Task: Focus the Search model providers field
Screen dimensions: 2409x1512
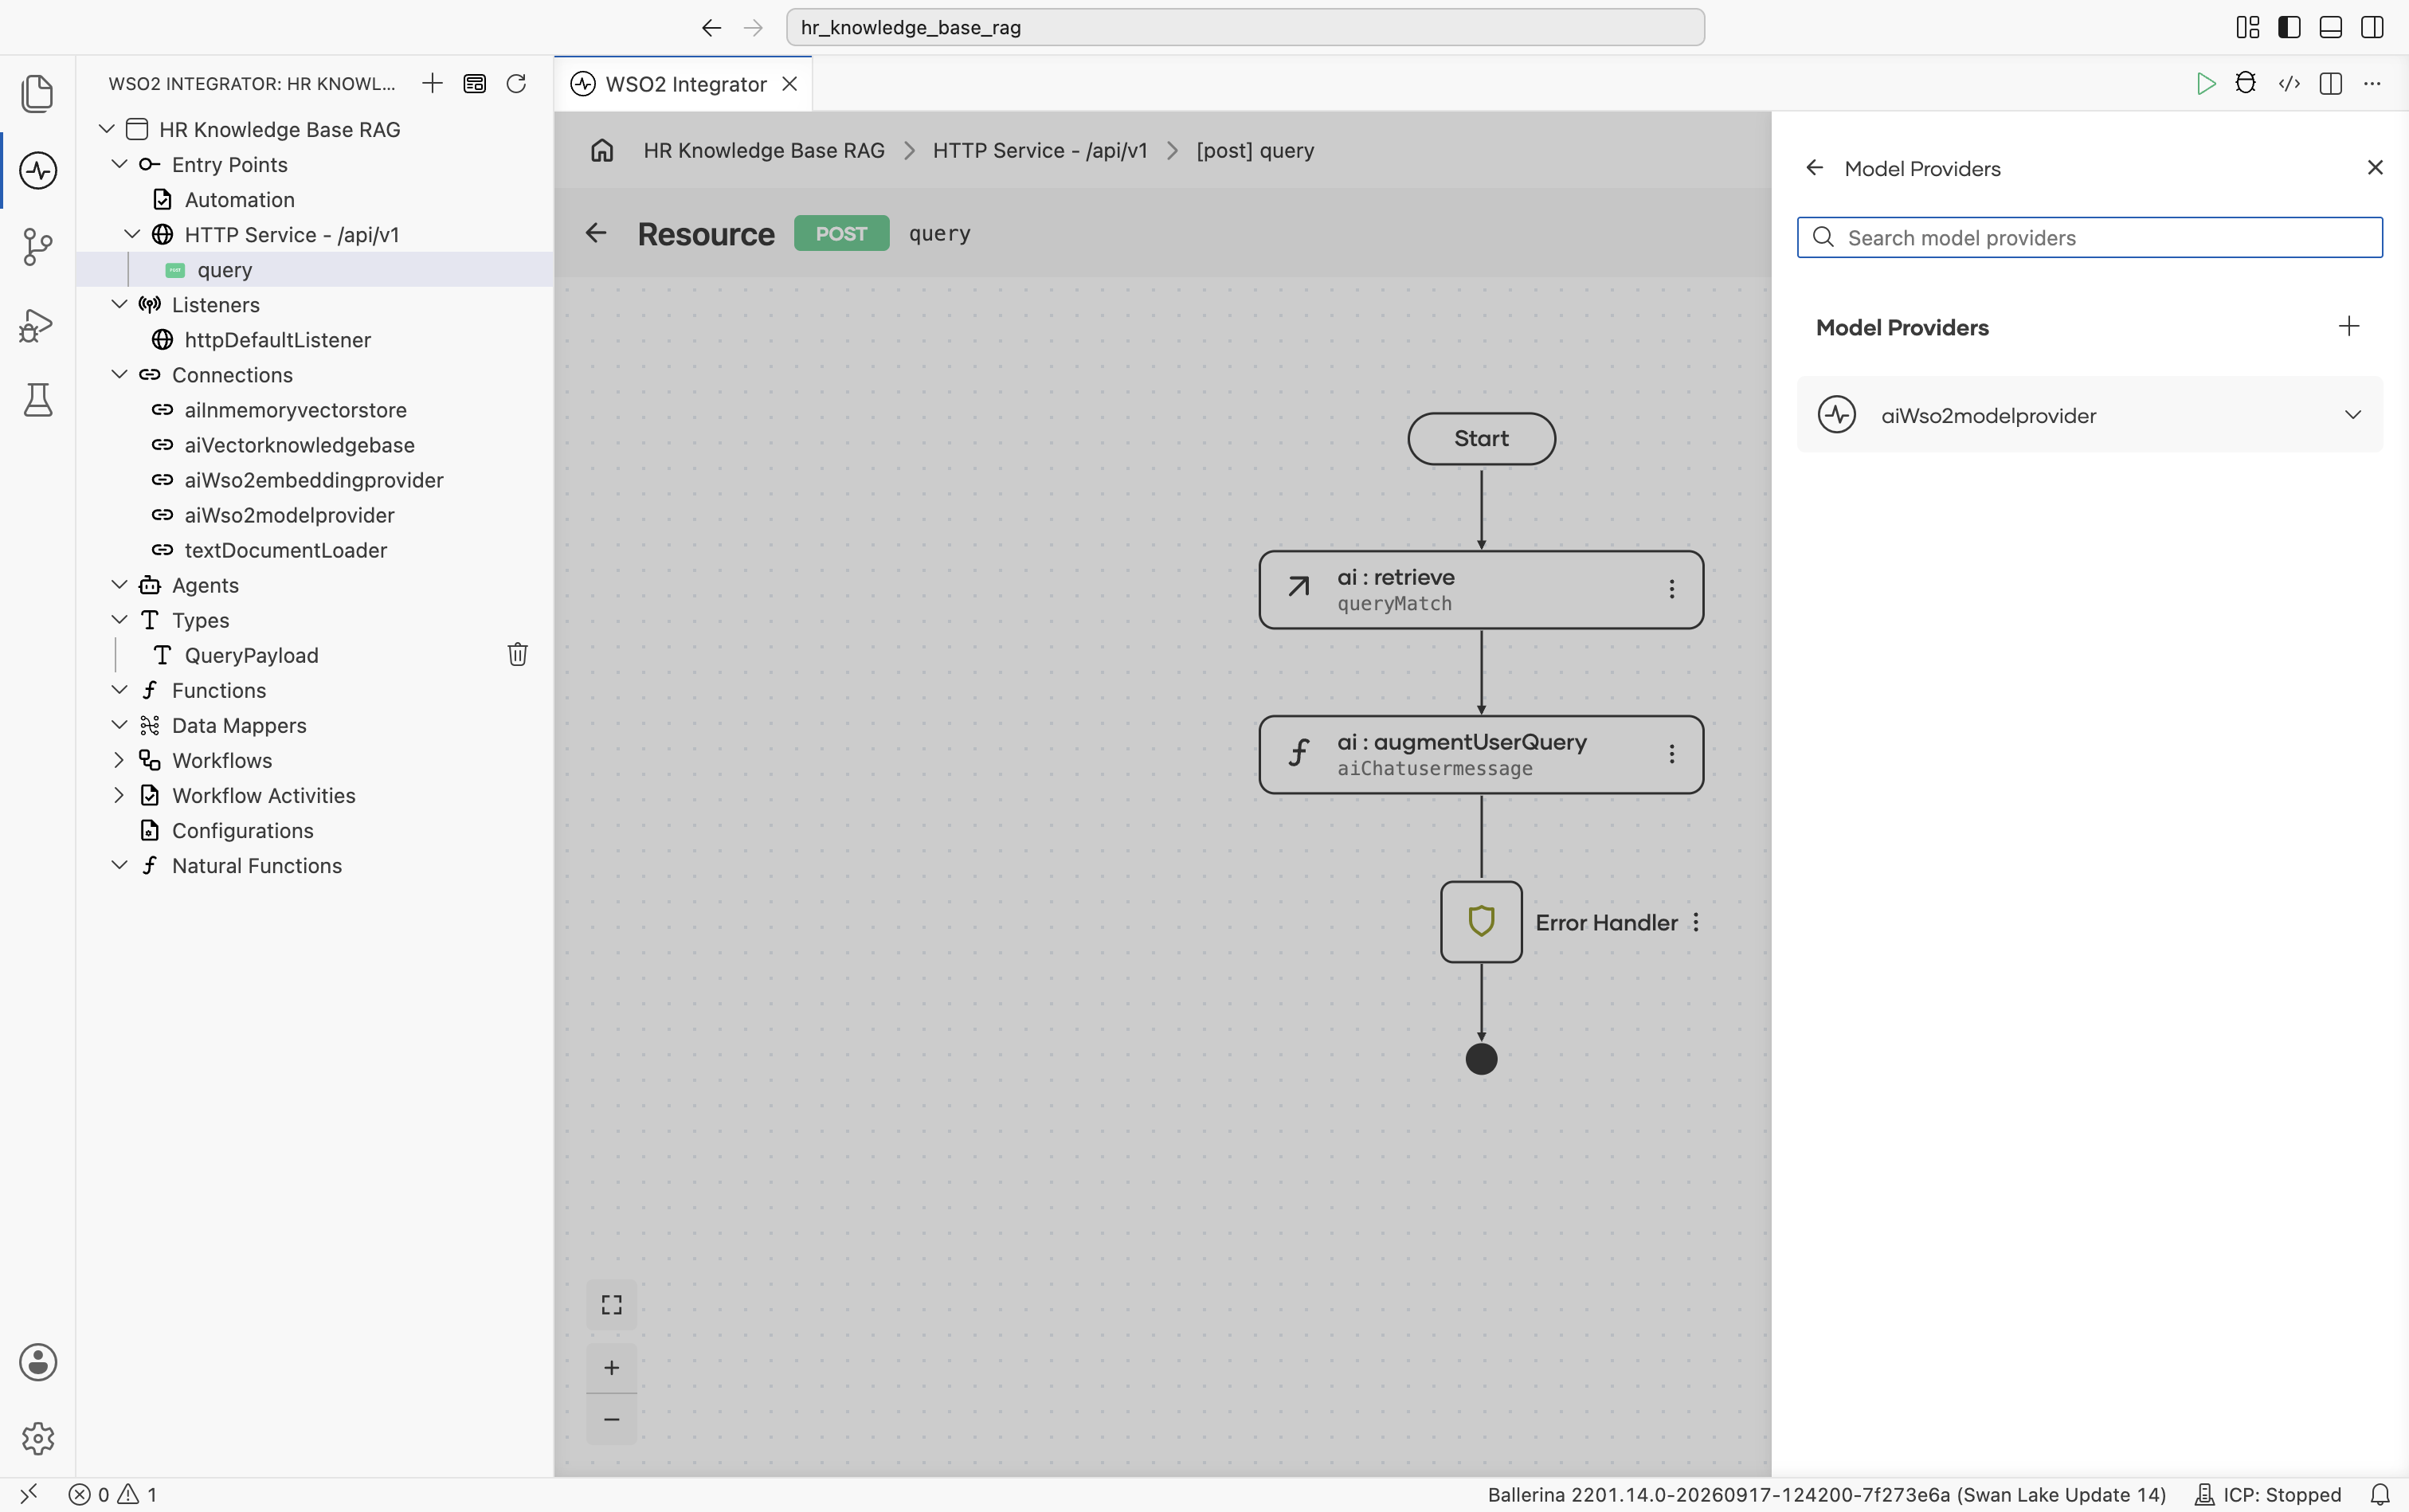Action: 2089,238
